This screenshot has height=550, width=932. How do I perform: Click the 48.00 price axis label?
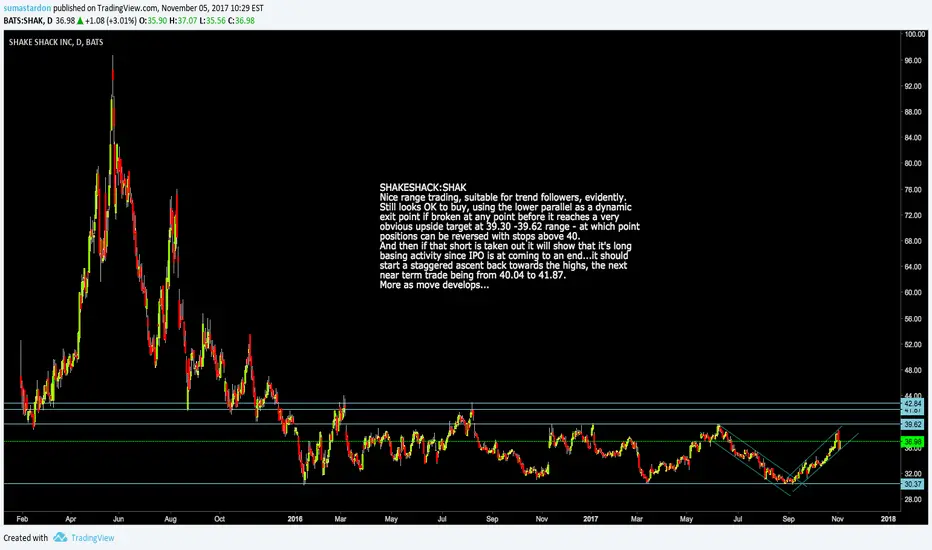point(913,370)
